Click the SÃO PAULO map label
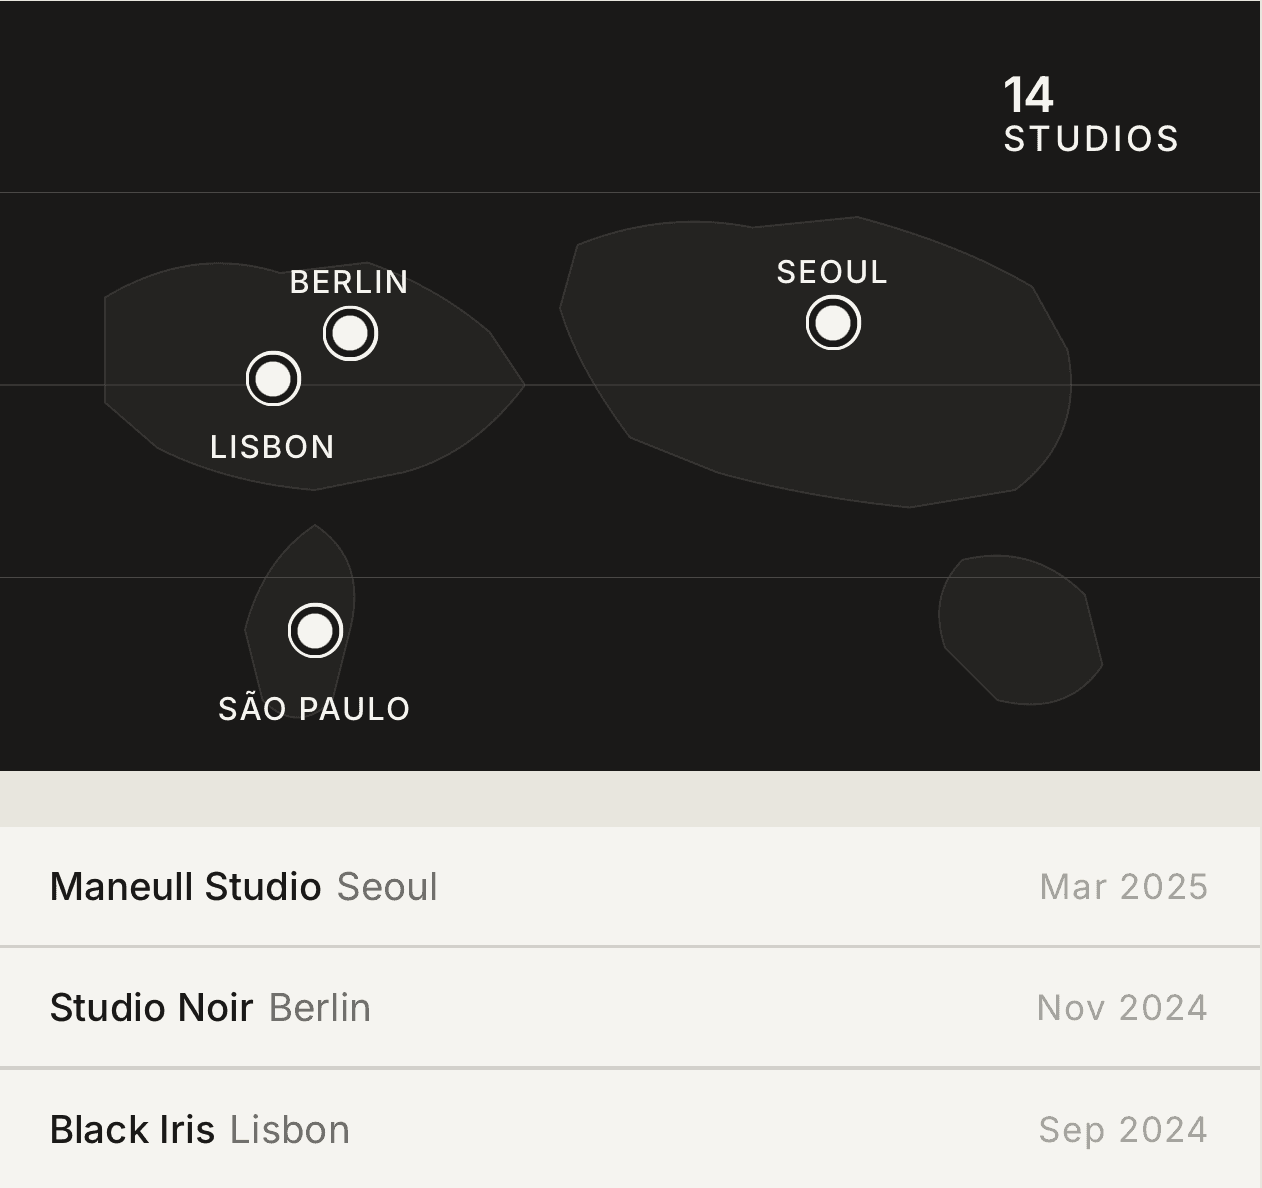This screenshot has height=1188, width=1262. tap(314, 709)
